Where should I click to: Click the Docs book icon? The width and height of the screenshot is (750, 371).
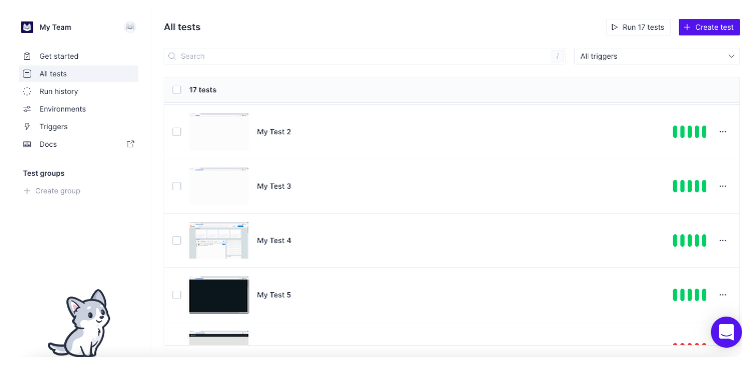(x=27, y=144)
